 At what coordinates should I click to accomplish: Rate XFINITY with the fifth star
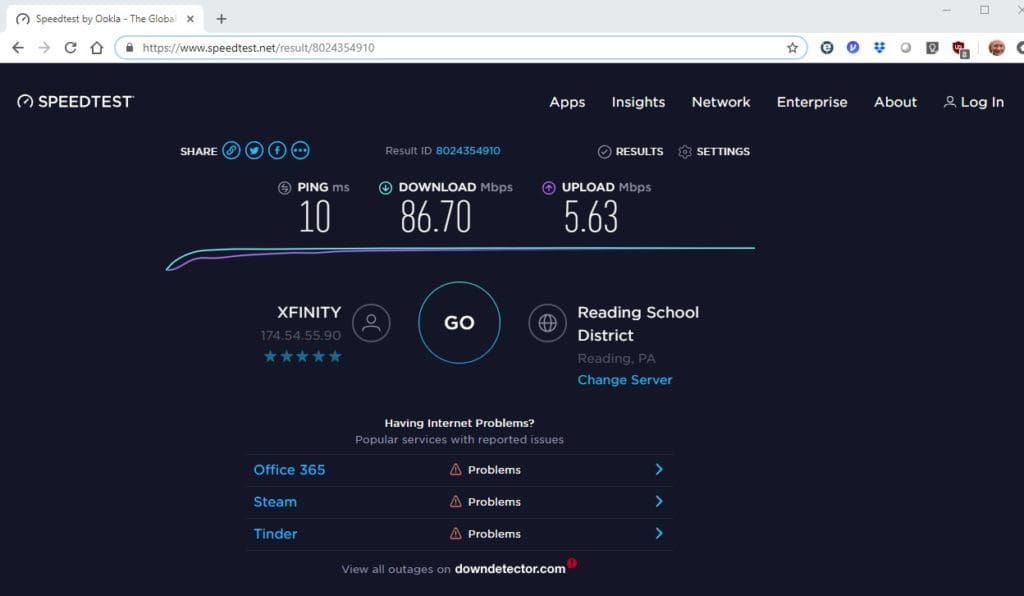[335, 356]
